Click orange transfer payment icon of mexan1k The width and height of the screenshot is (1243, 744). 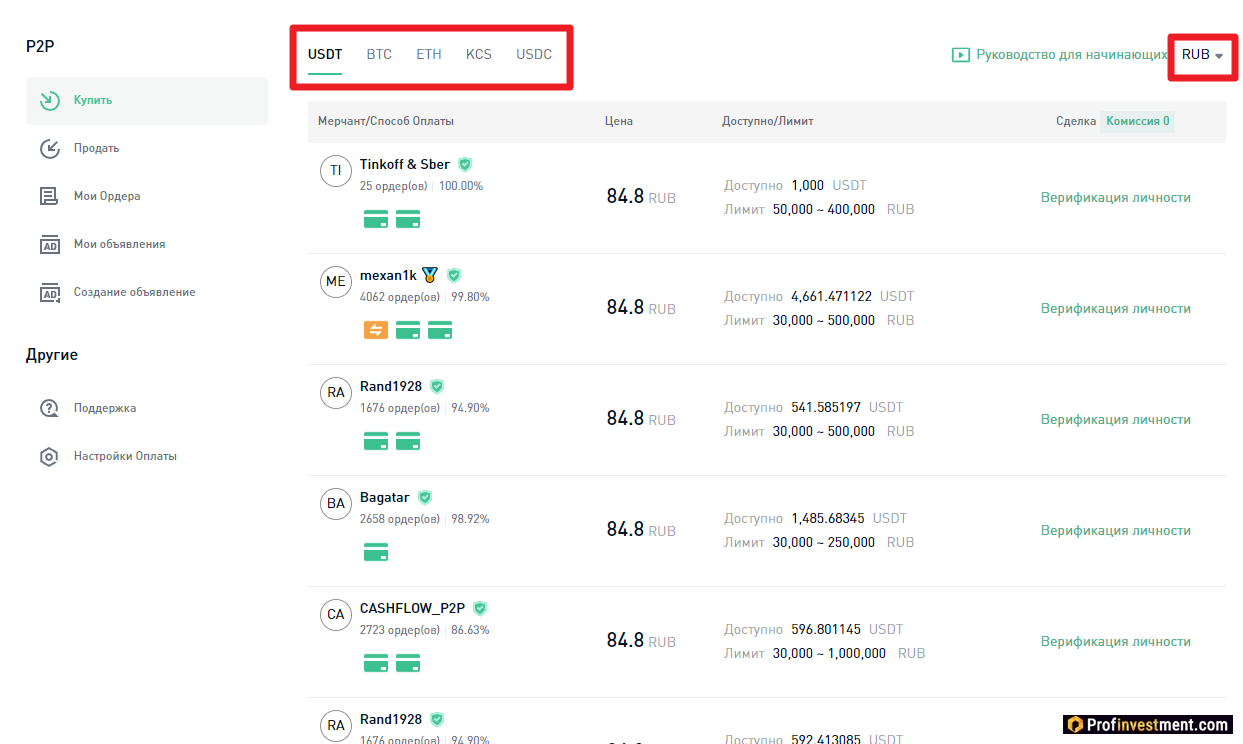(376, 330)
